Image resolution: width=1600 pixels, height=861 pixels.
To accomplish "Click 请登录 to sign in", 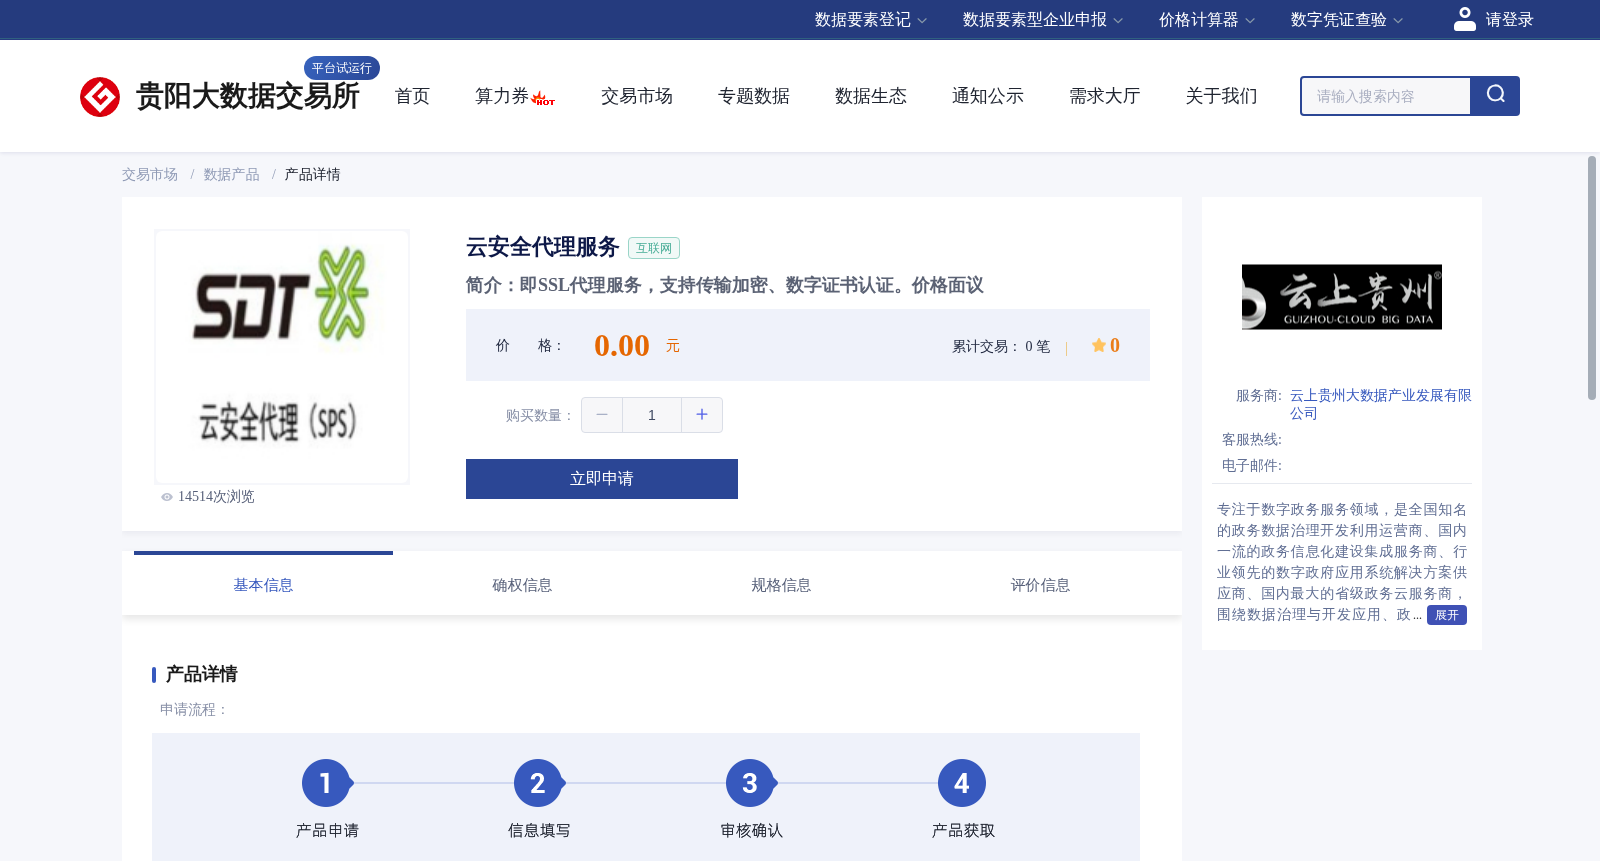I will tap(1509, 20).
